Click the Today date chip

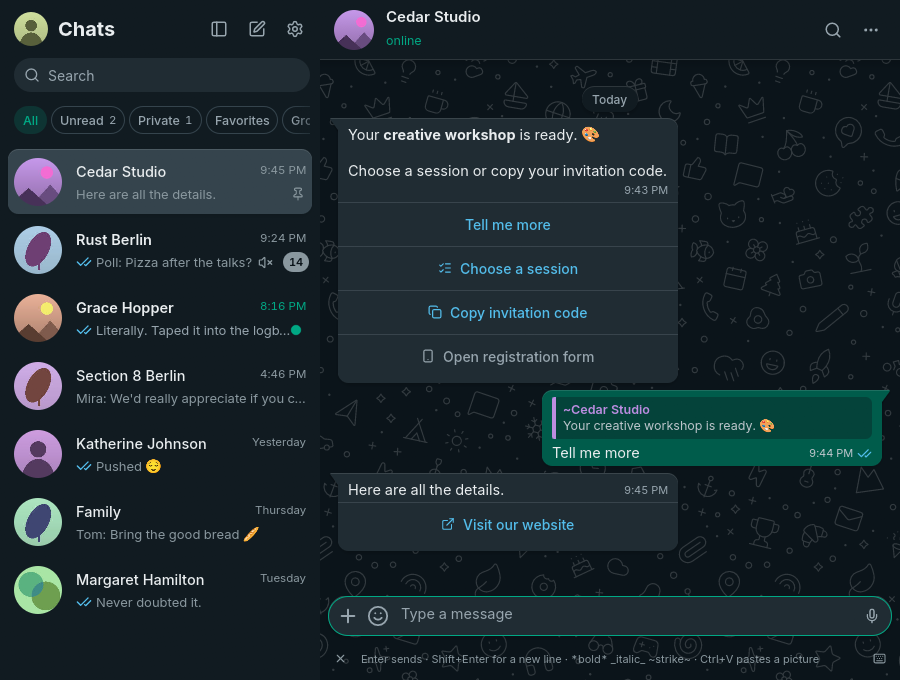[609, 100]
